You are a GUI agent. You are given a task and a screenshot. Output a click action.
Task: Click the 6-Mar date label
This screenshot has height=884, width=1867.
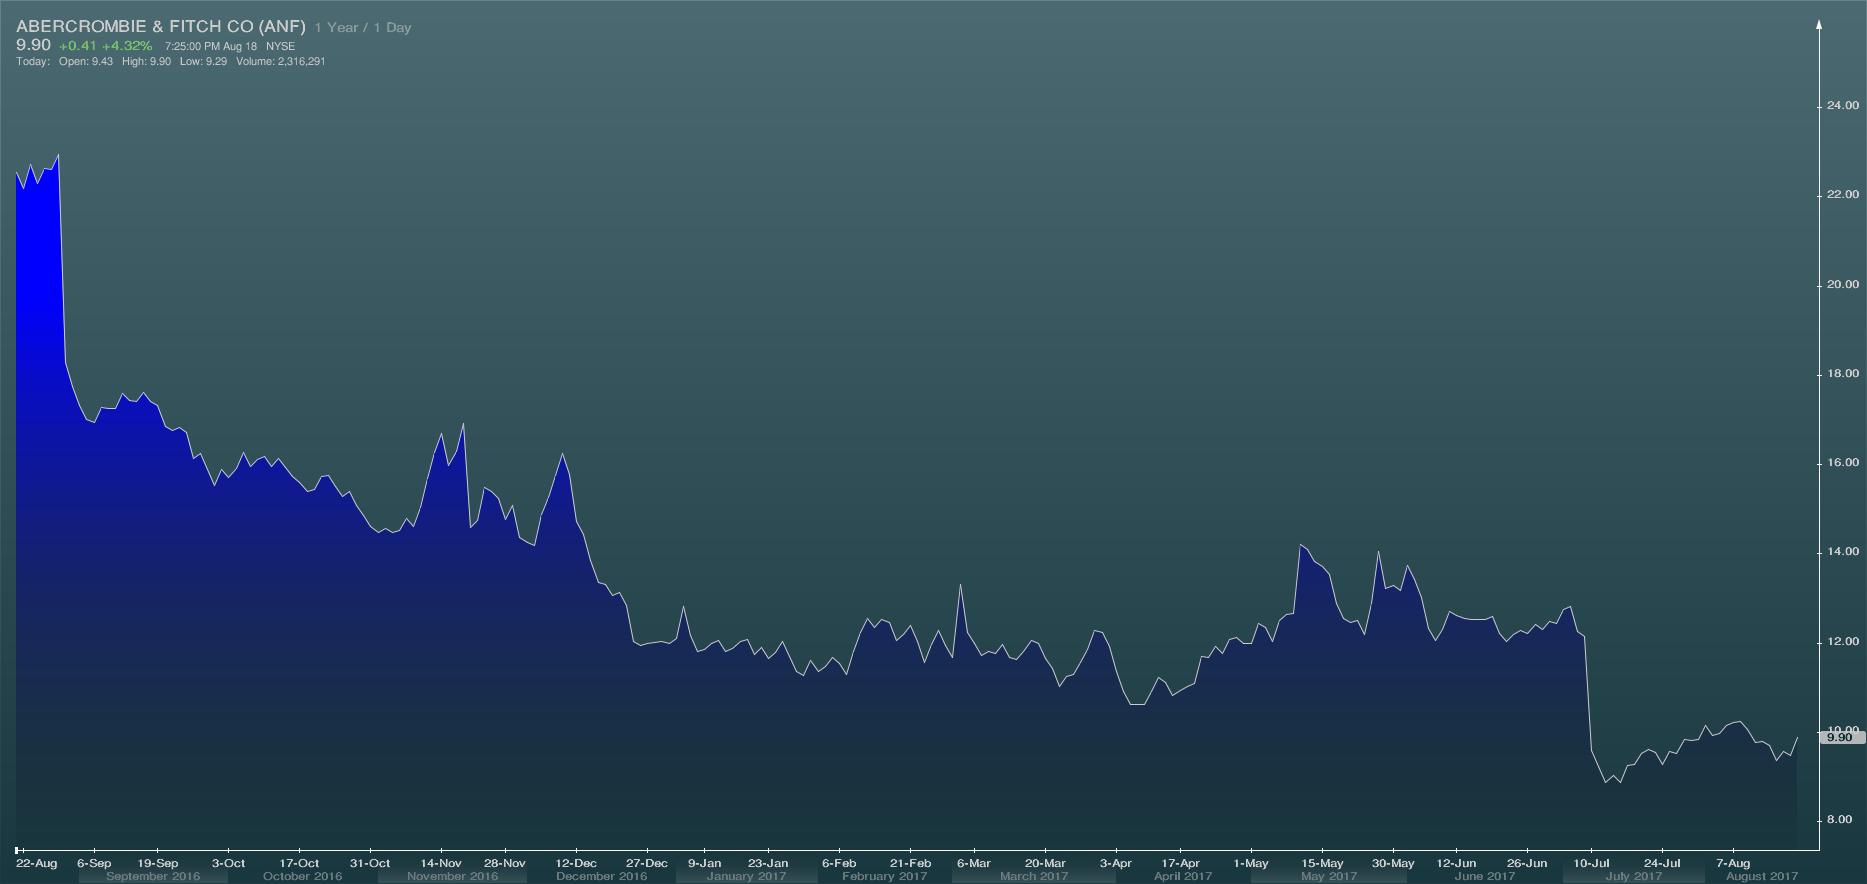point(973,862)
